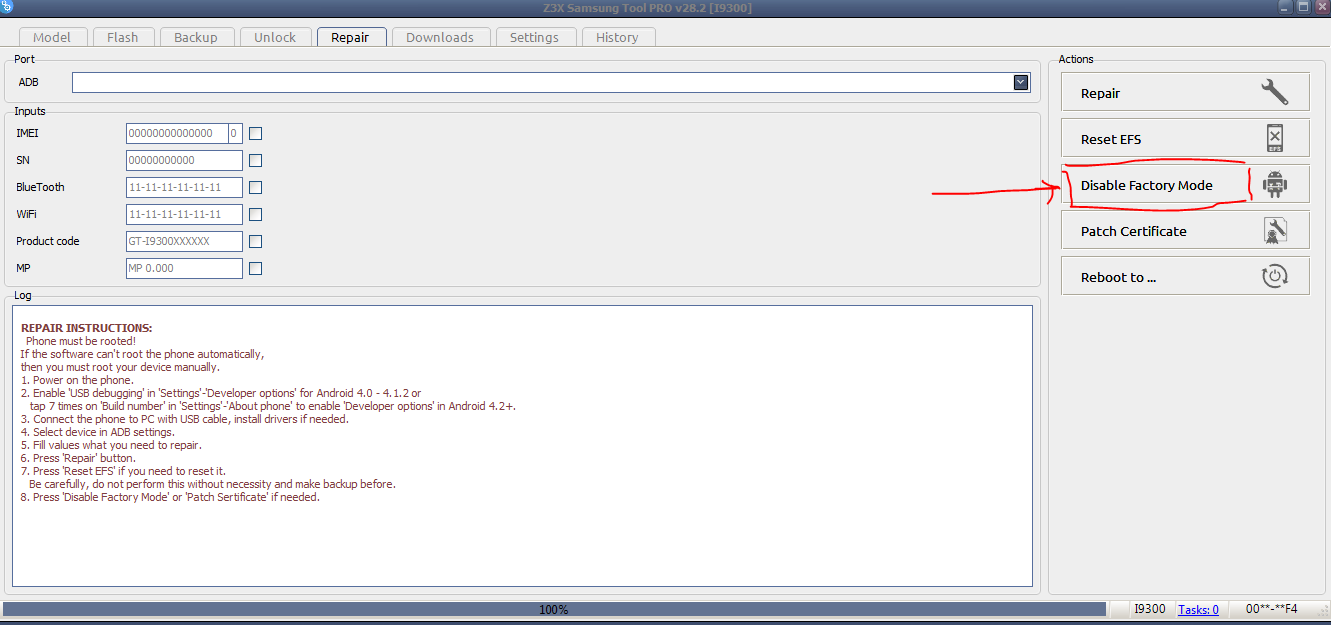Click '4. Select device in ADB settings.' line
This screenshot has height=625, width=1331.
click(x=98, y=432)
